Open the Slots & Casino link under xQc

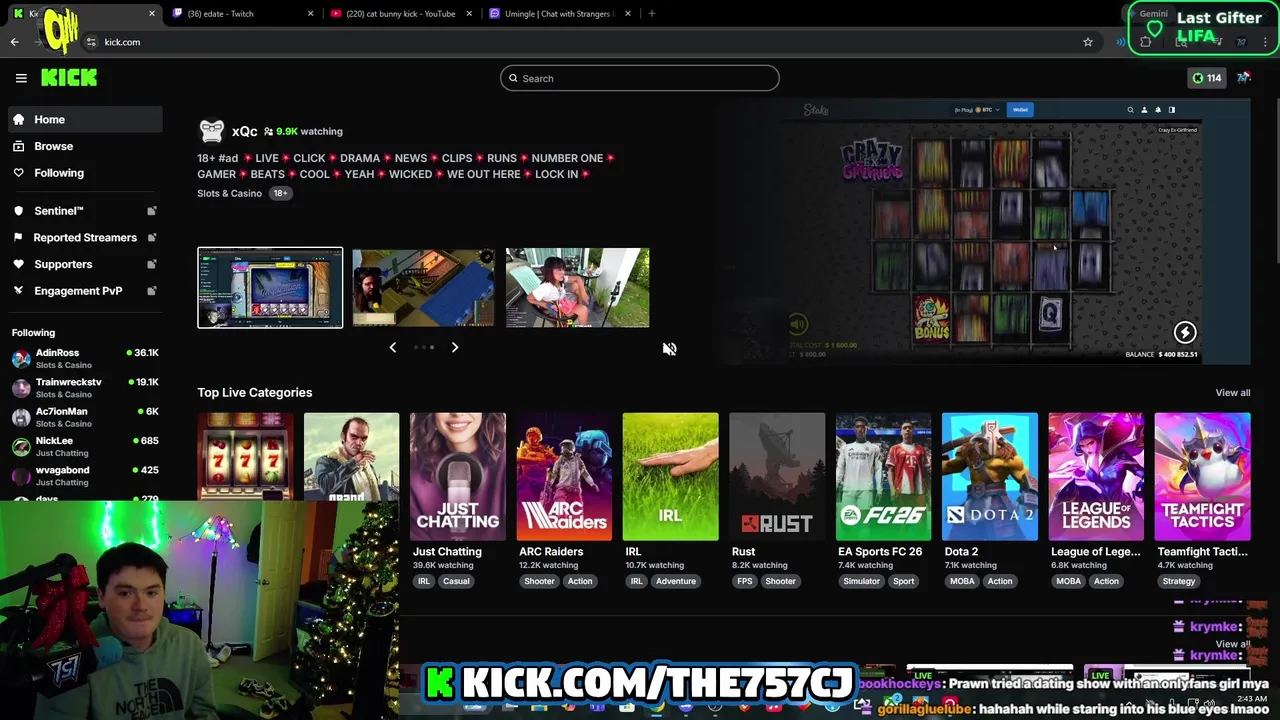coord(229,193)
